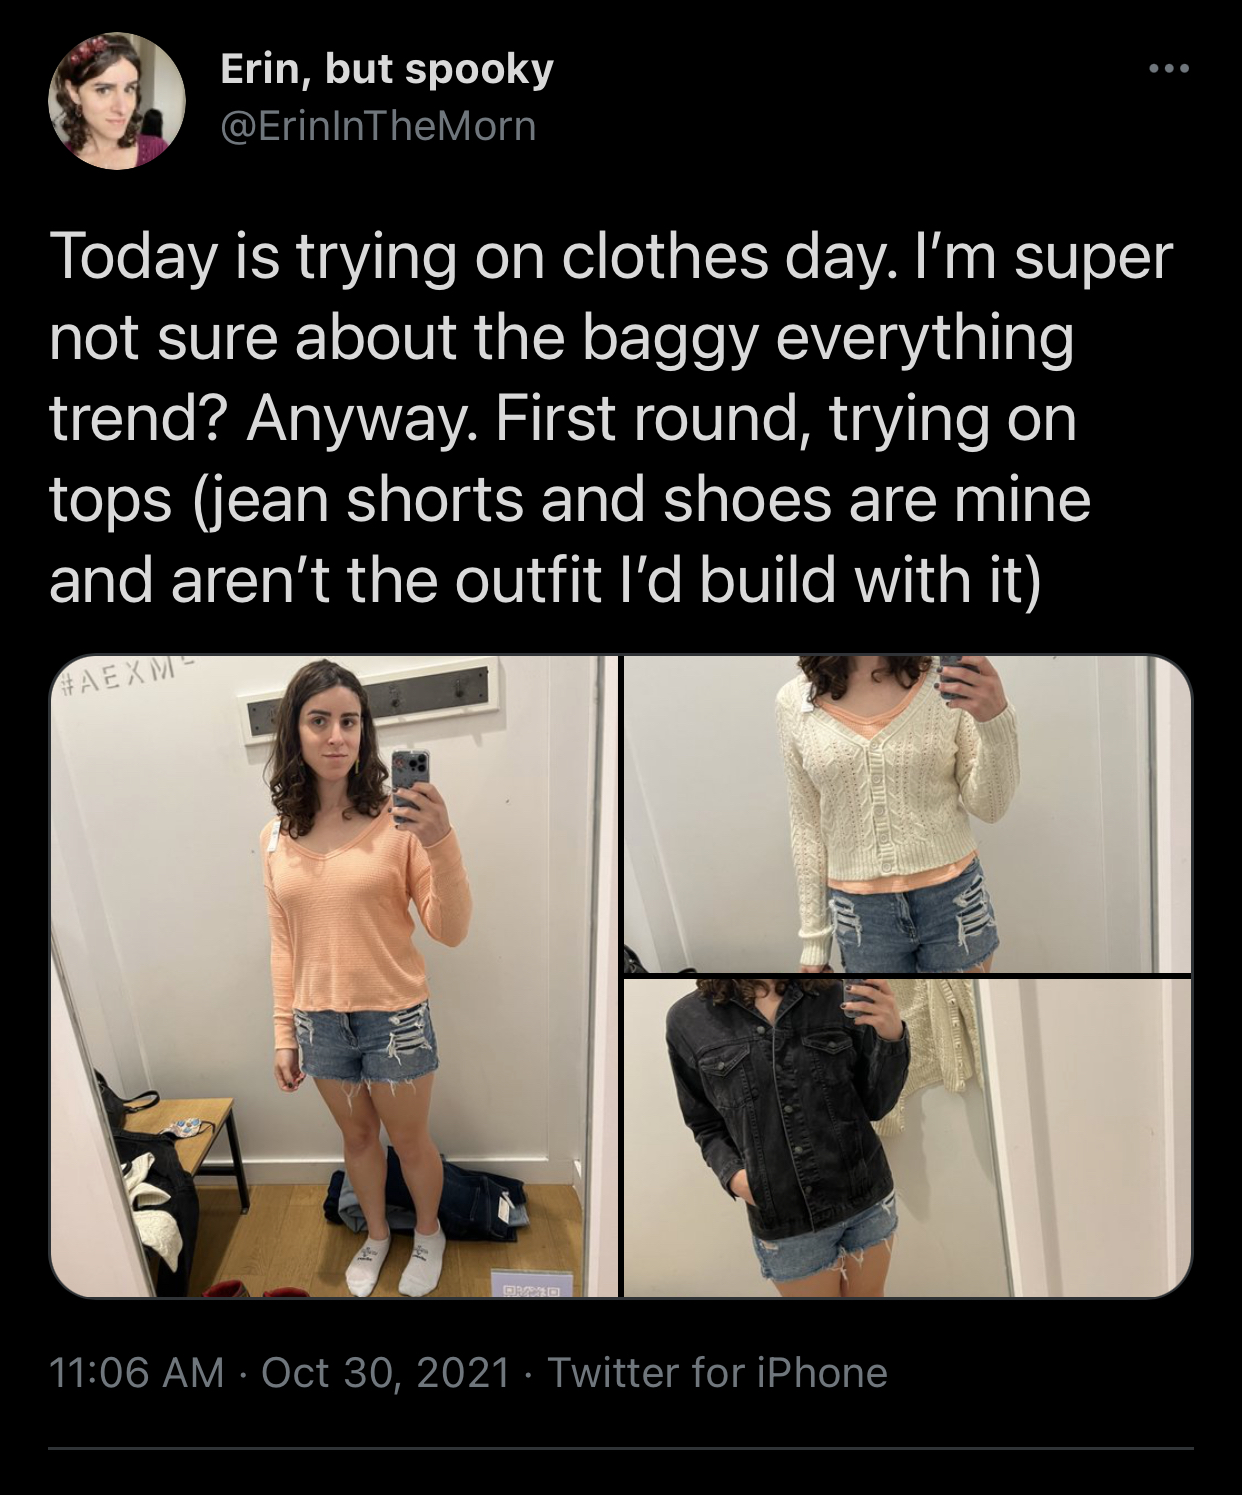The image size is (1242, 1495).
Task: Tap the tweet line mentioning "baggy everything"
Action: 561,338
